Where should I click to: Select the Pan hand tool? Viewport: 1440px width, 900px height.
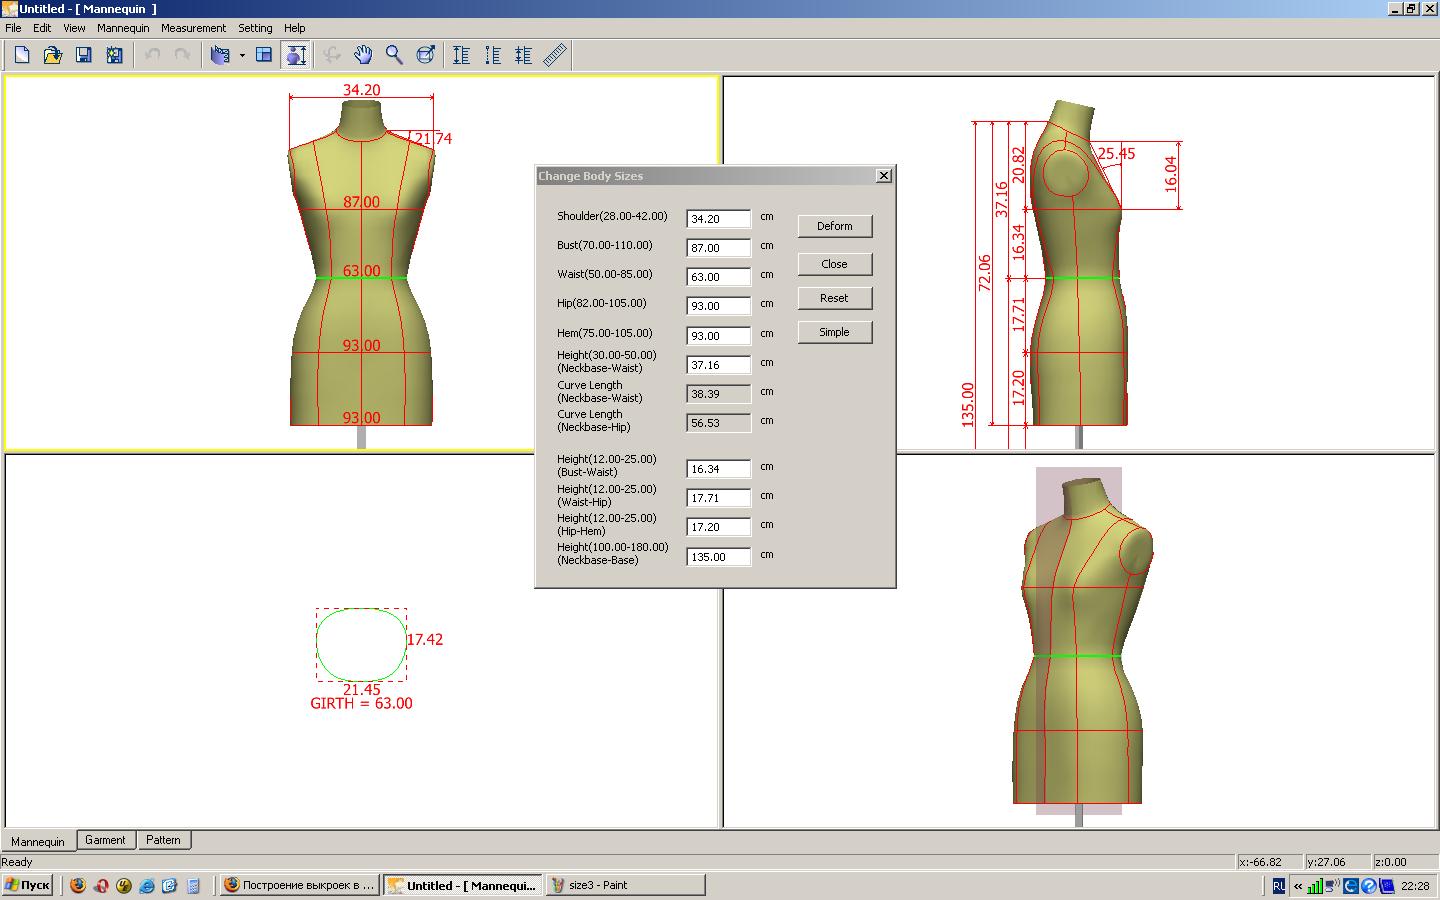coord(363,55)
